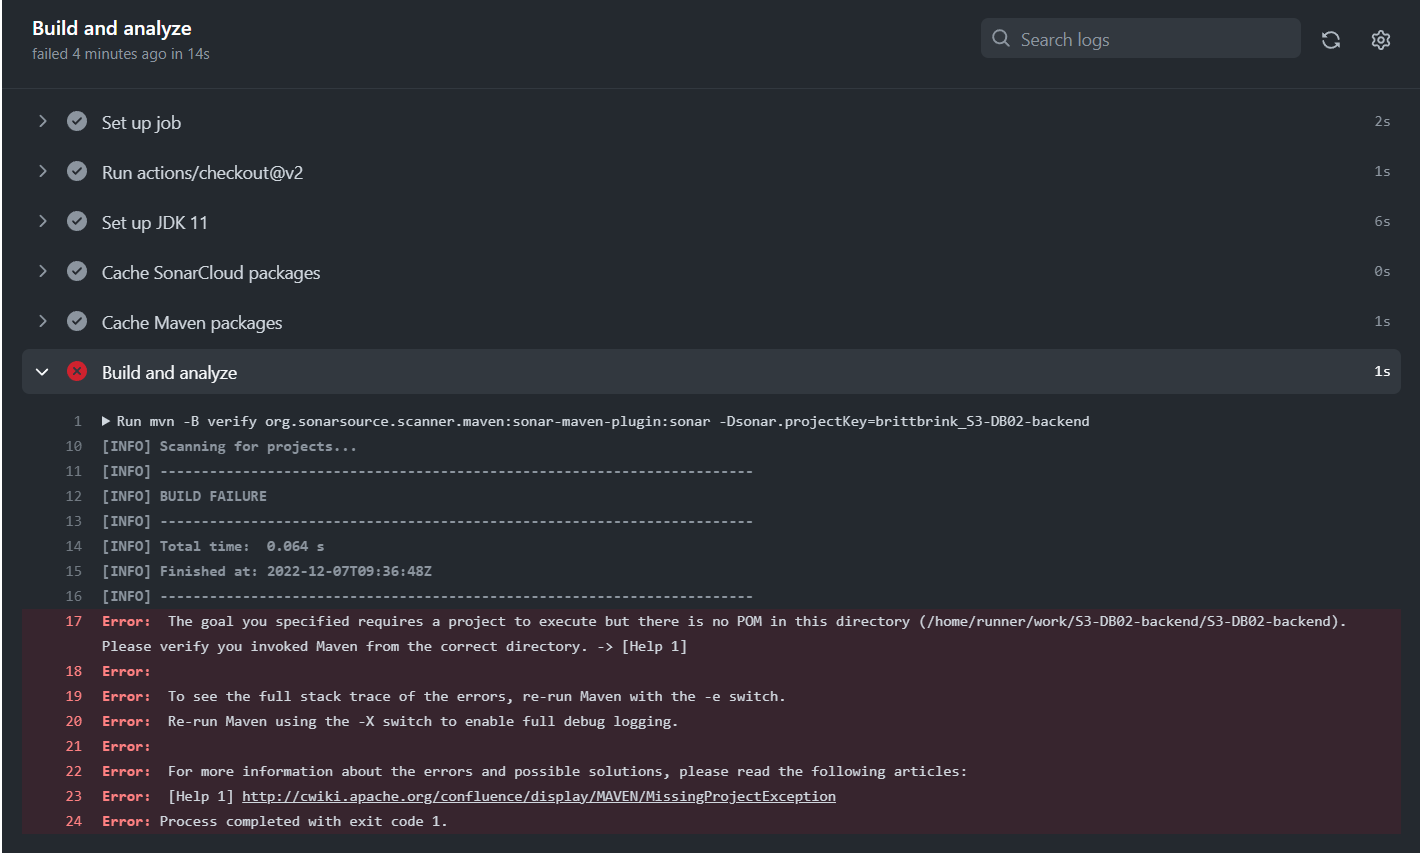Expand the Cache SonarCloud packages step

42,271
